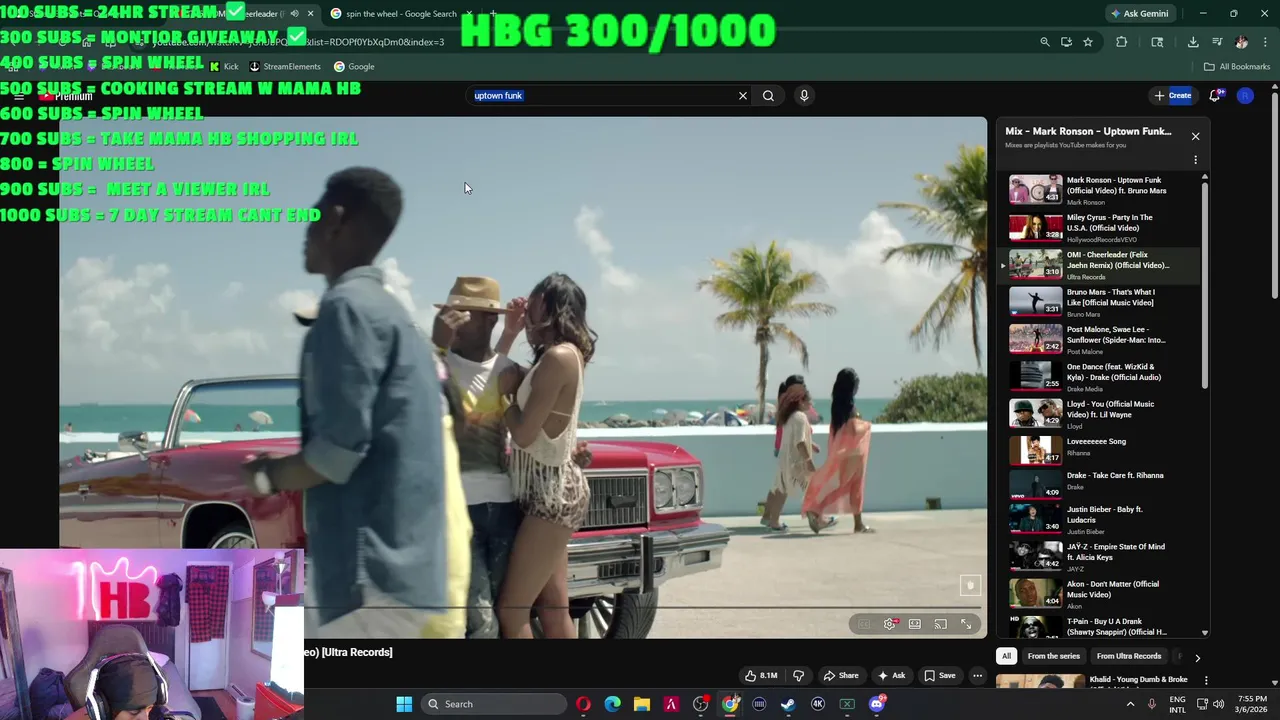This screenshot has height=720, width=1280.
Task: Select JAY-Z - Empire State Of Mind
Action: click(1100, 556)
